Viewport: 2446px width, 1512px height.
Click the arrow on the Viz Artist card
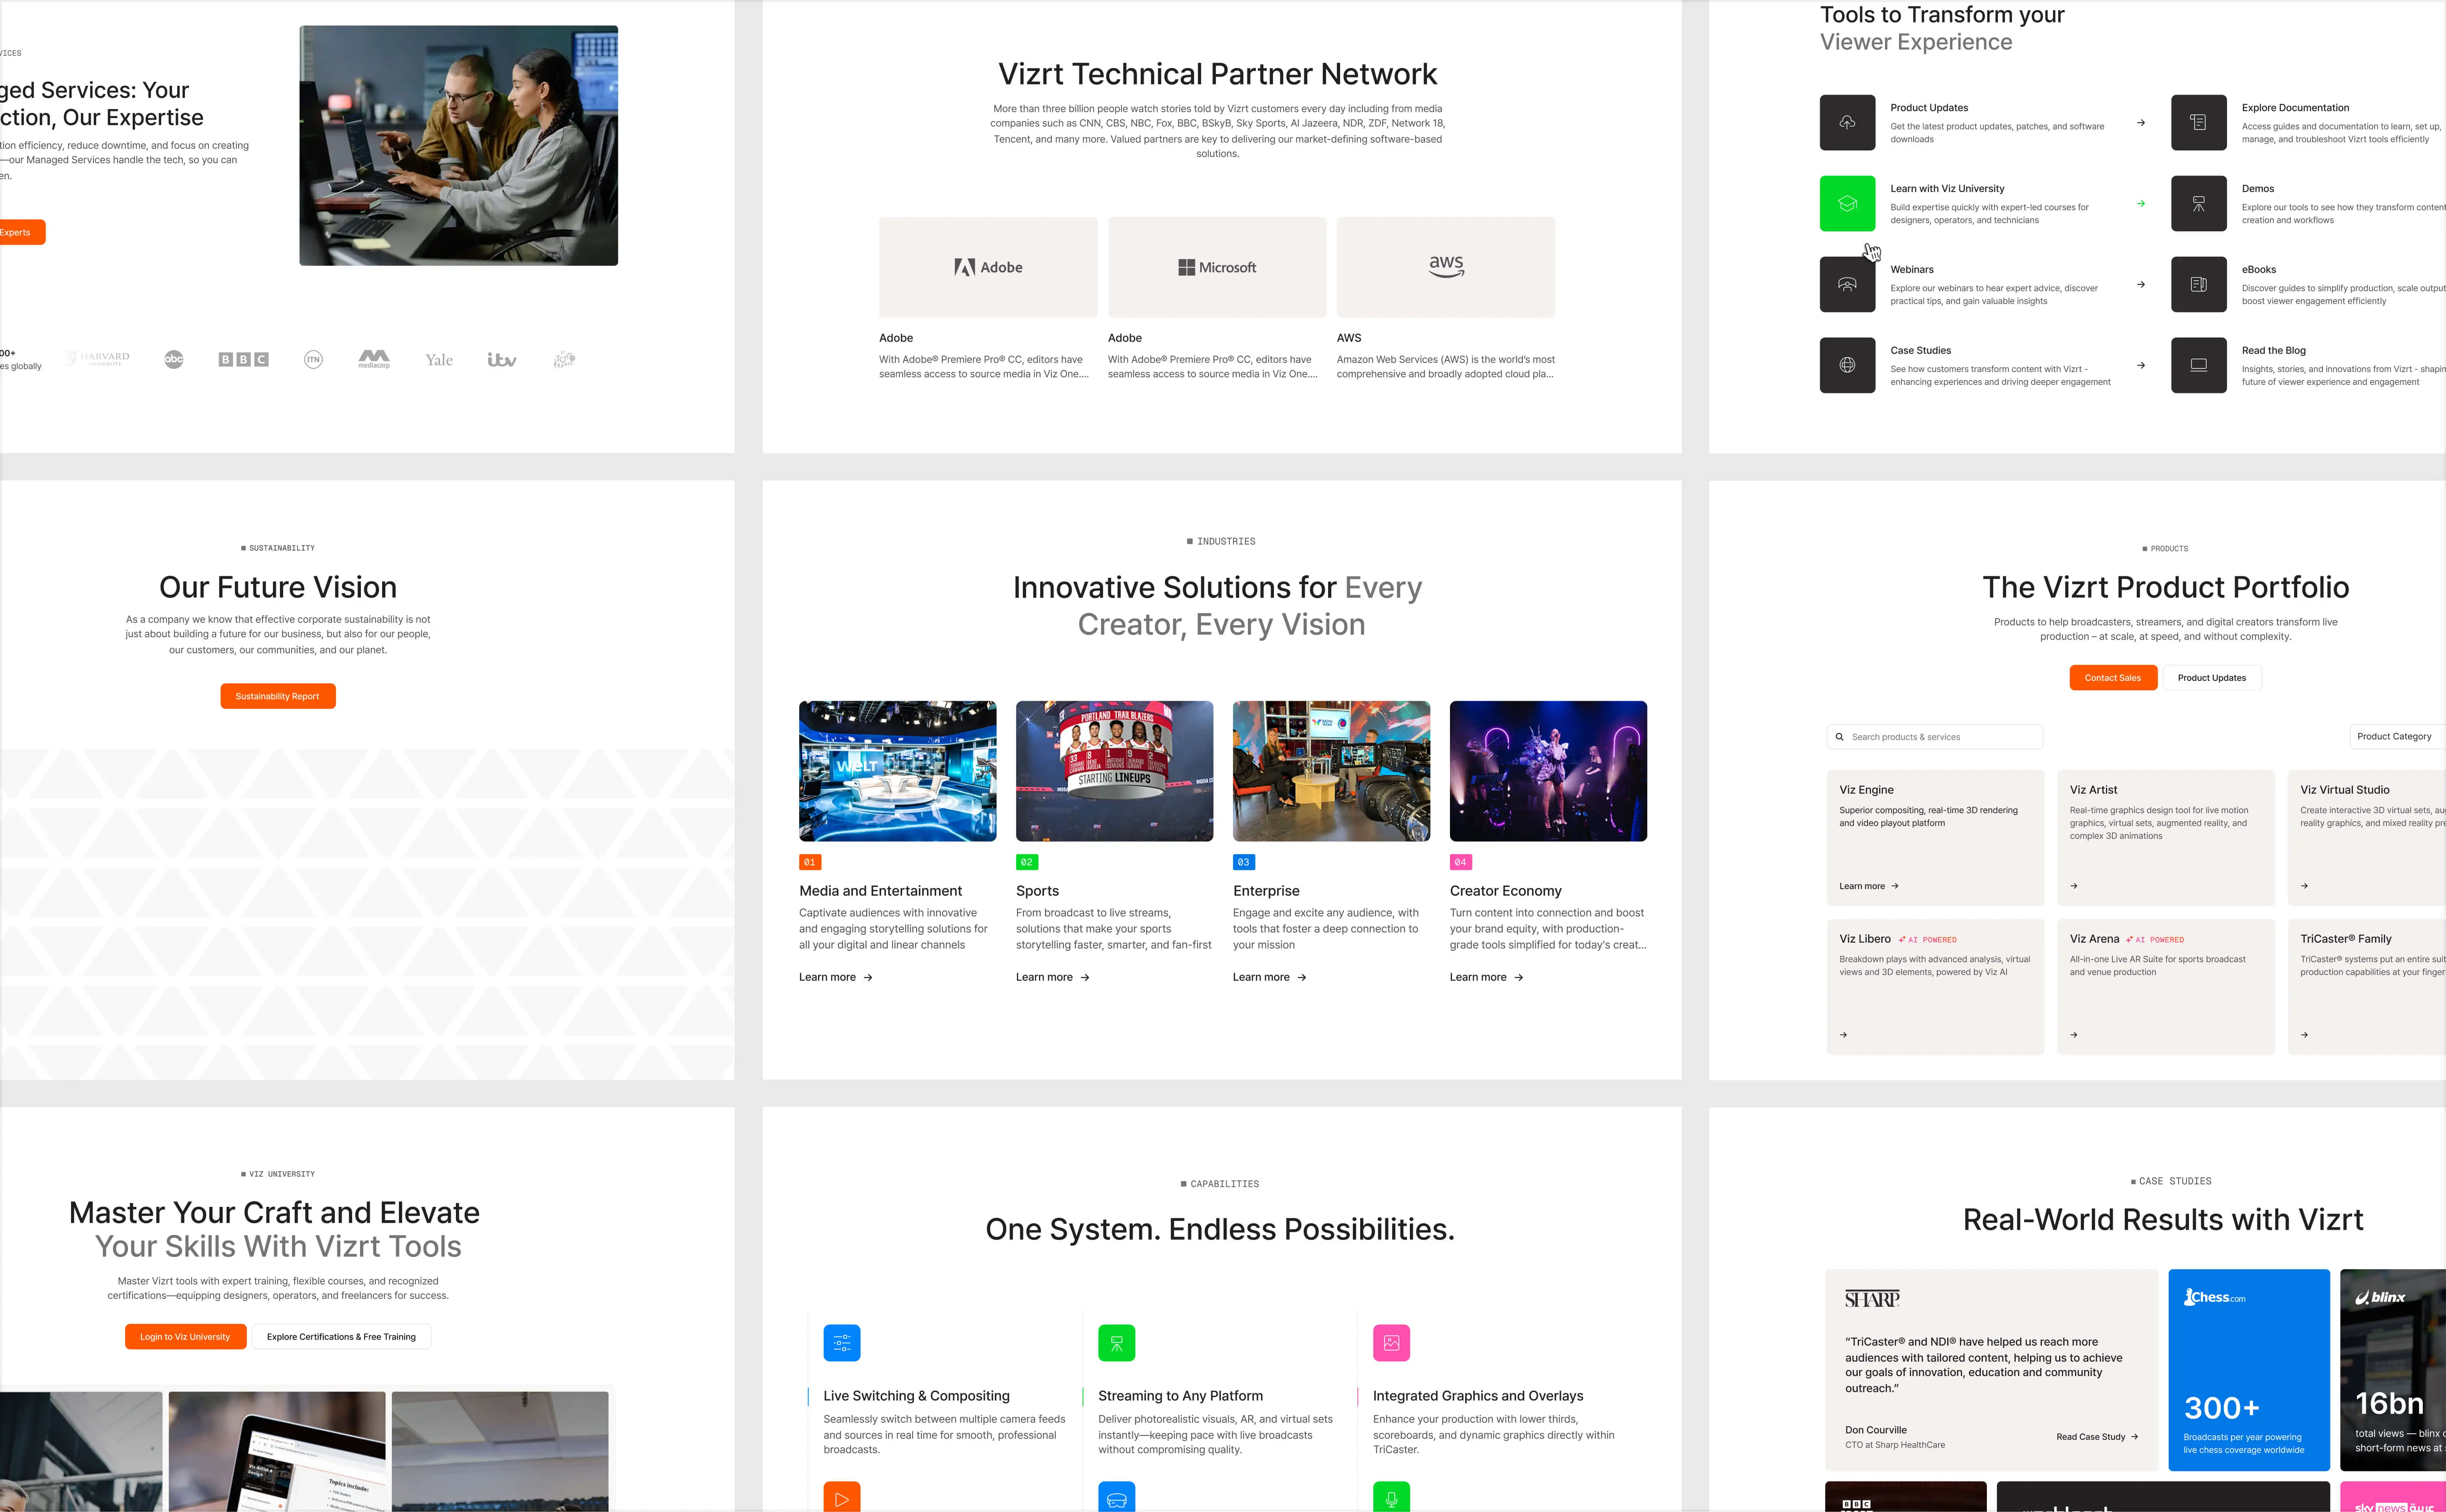(2073, 886)
